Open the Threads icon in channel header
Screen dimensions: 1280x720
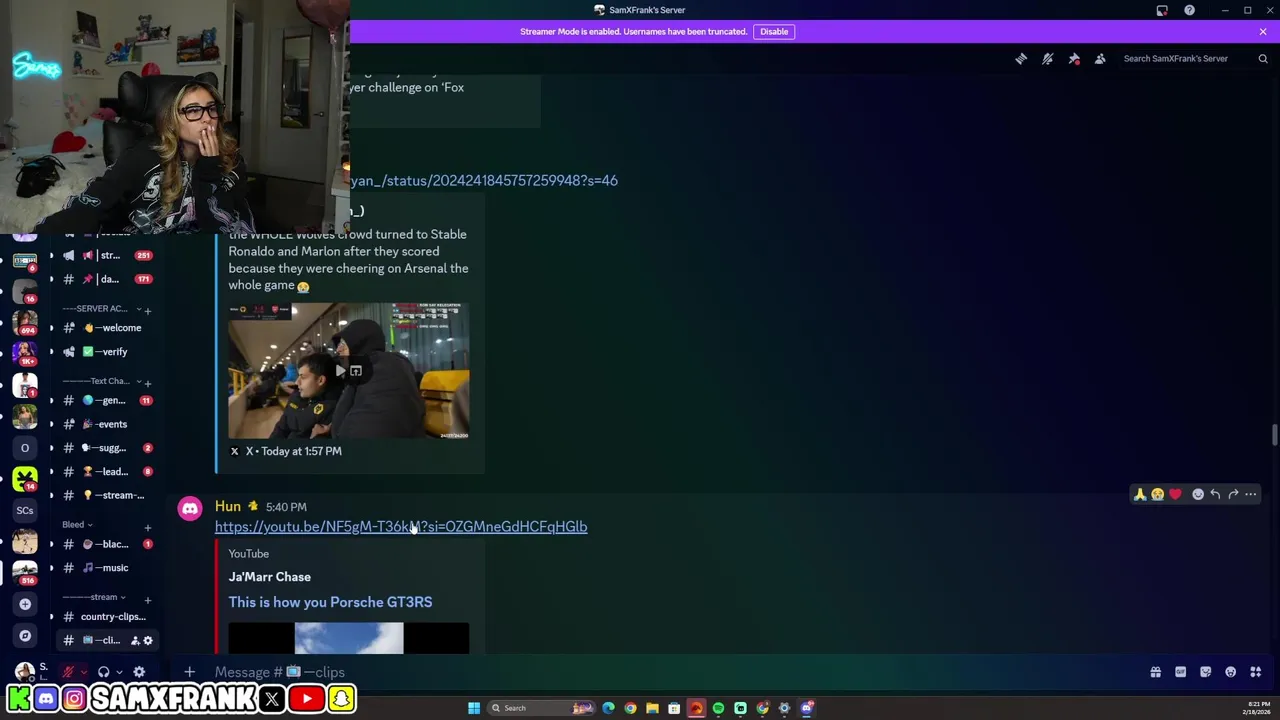coord(1021,59)
